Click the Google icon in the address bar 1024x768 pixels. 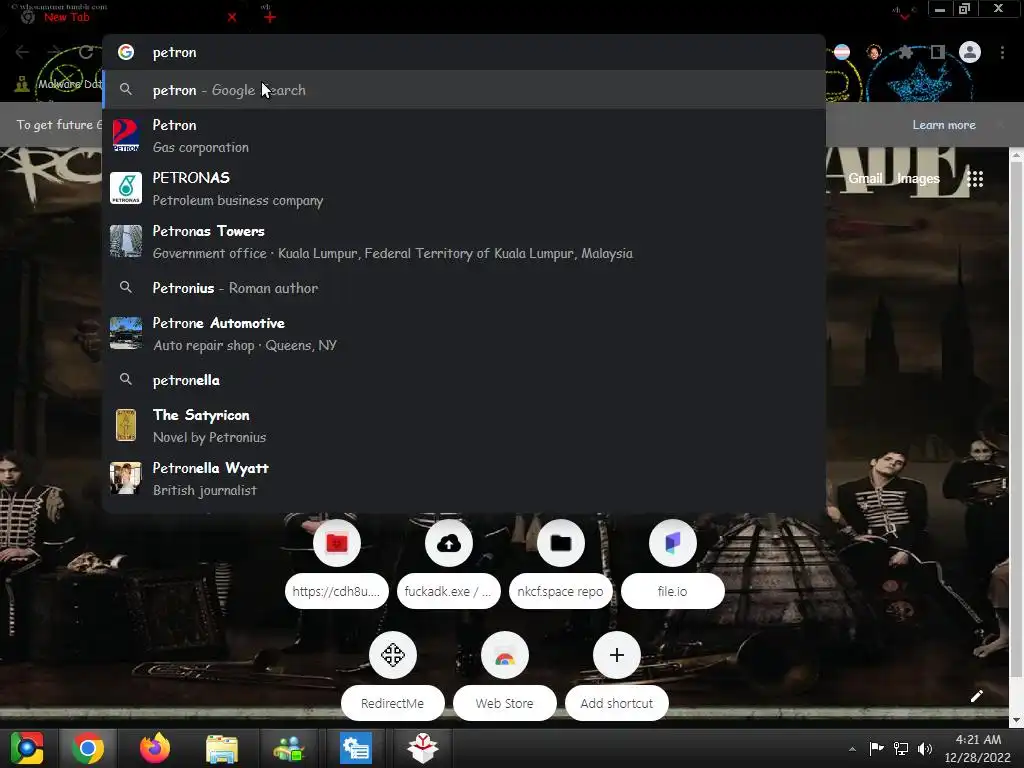[x=126, y=52]
